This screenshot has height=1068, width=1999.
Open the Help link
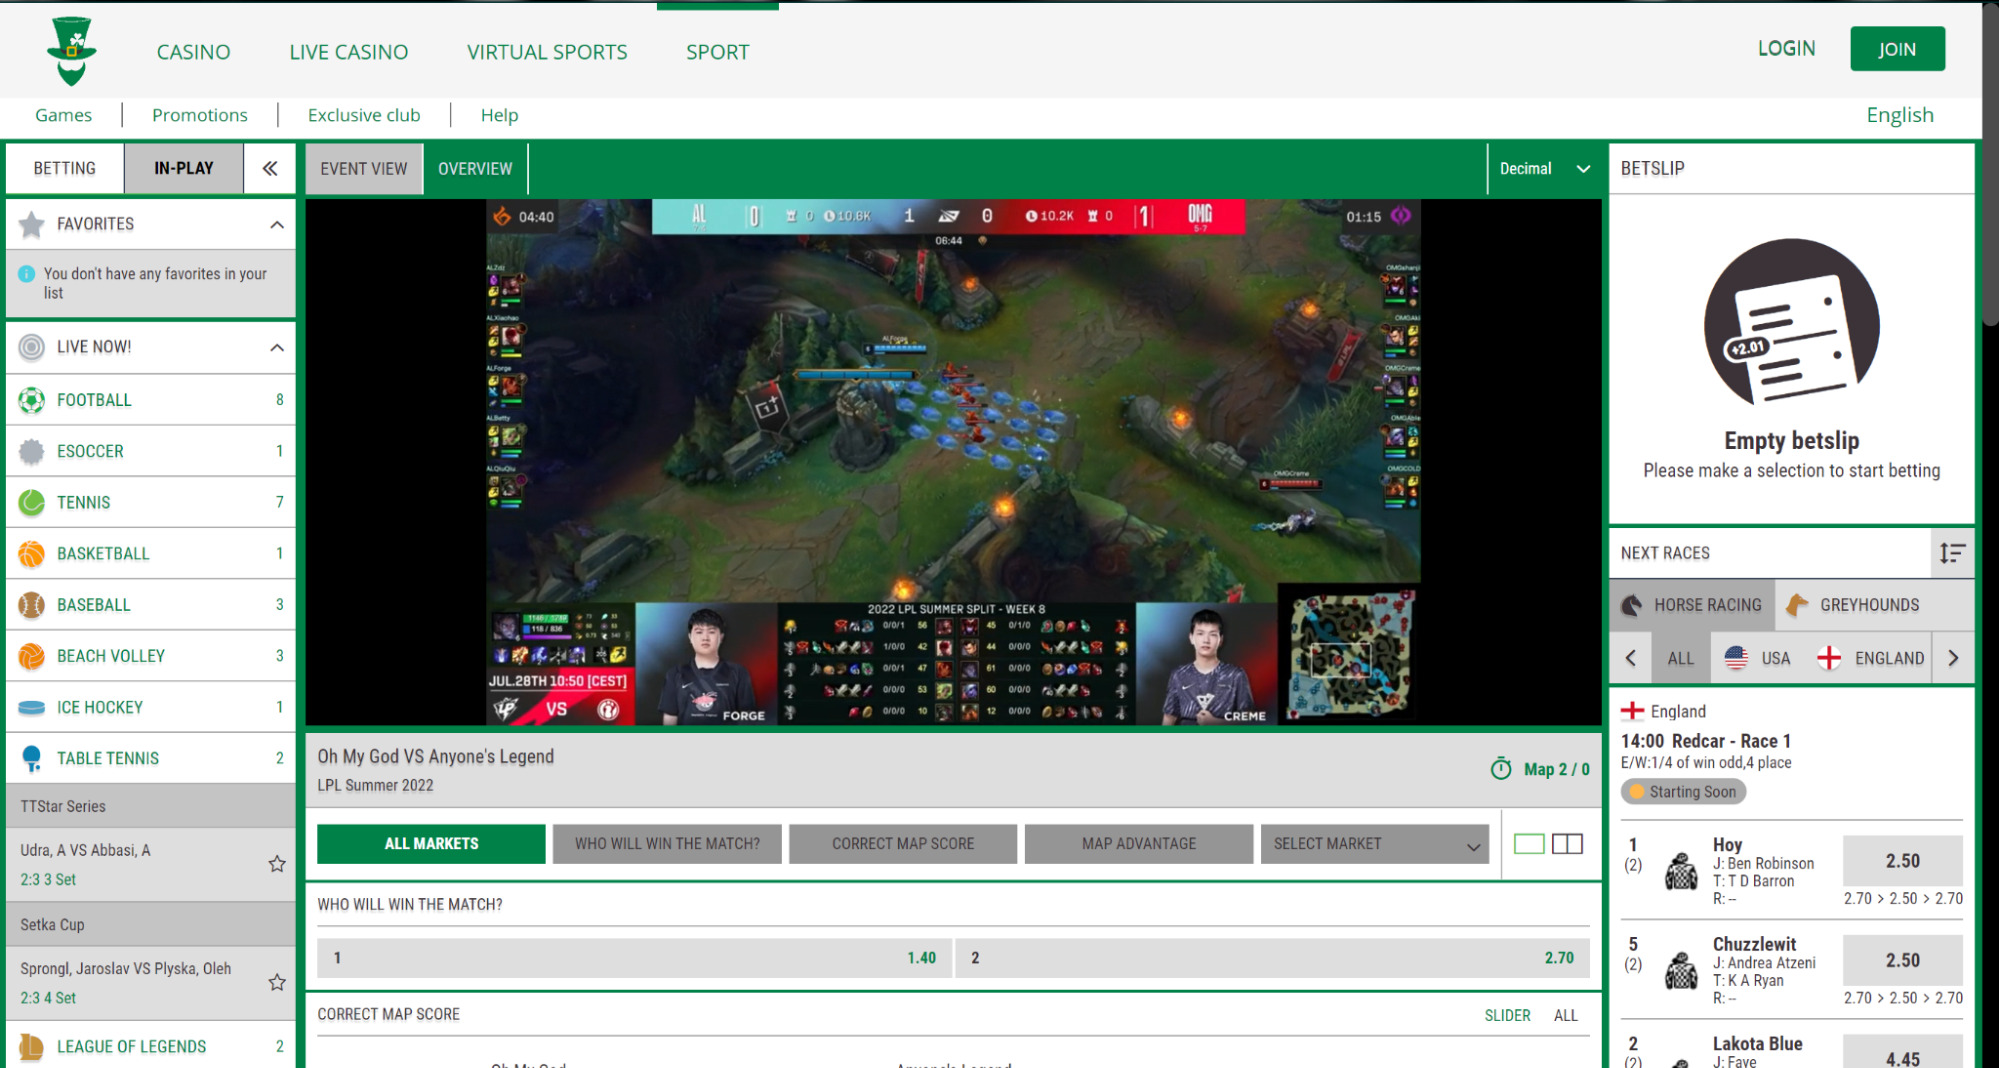tap(499, 115)
